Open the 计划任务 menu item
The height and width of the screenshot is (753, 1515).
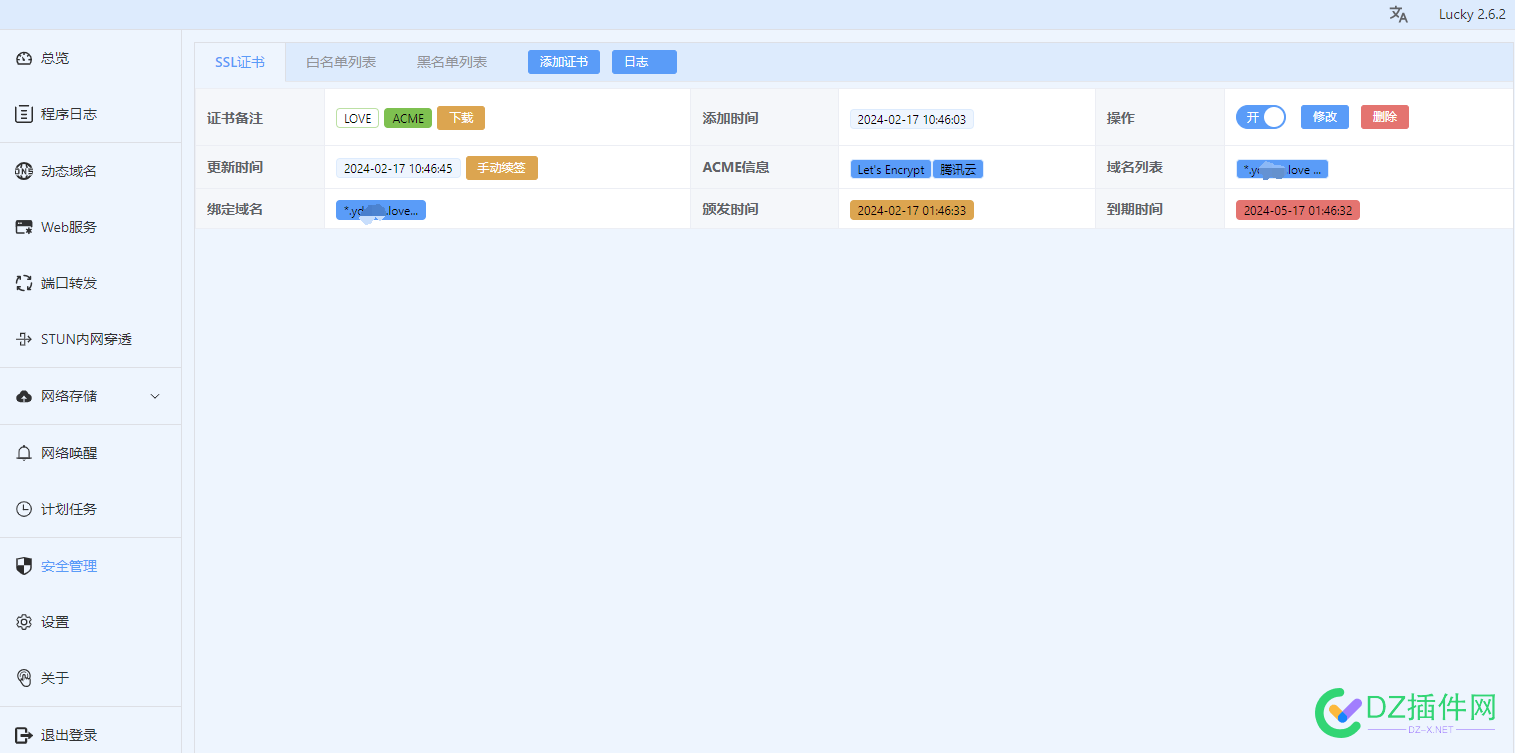pos(90,509)
